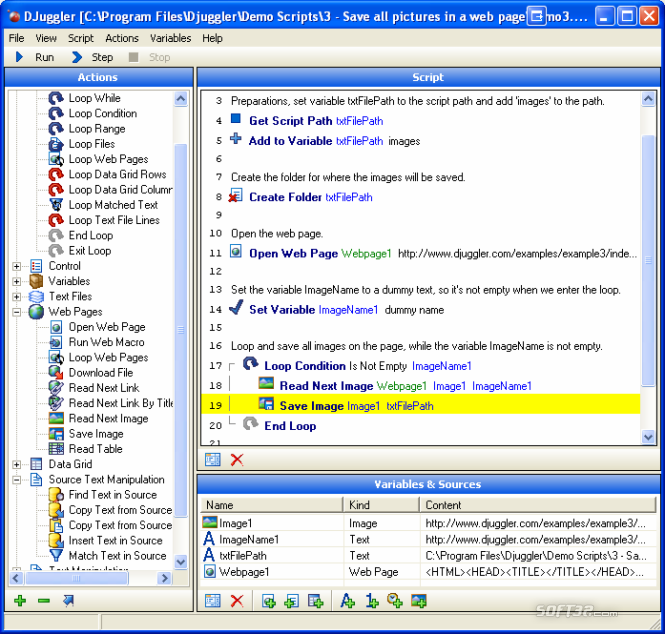Click the red X delete variable icon
Screen dimensions: 665x634
(237, 600)
